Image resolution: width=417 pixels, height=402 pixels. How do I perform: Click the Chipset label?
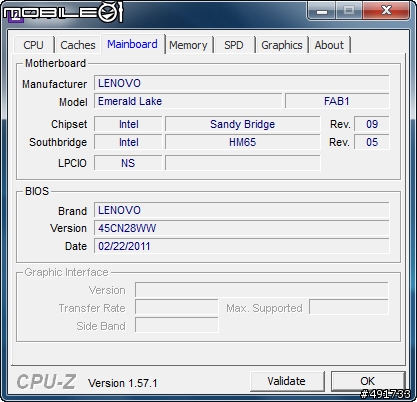[69, 124]
